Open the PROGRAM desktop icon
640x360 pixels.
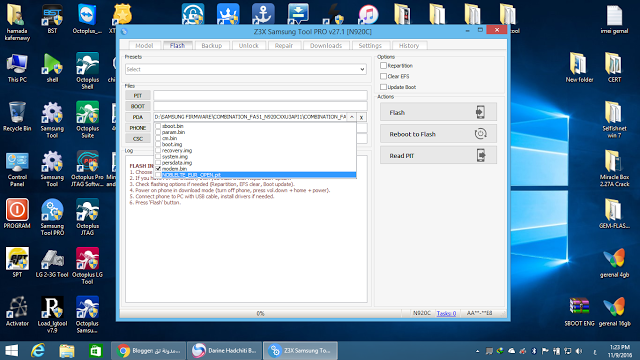17,213
